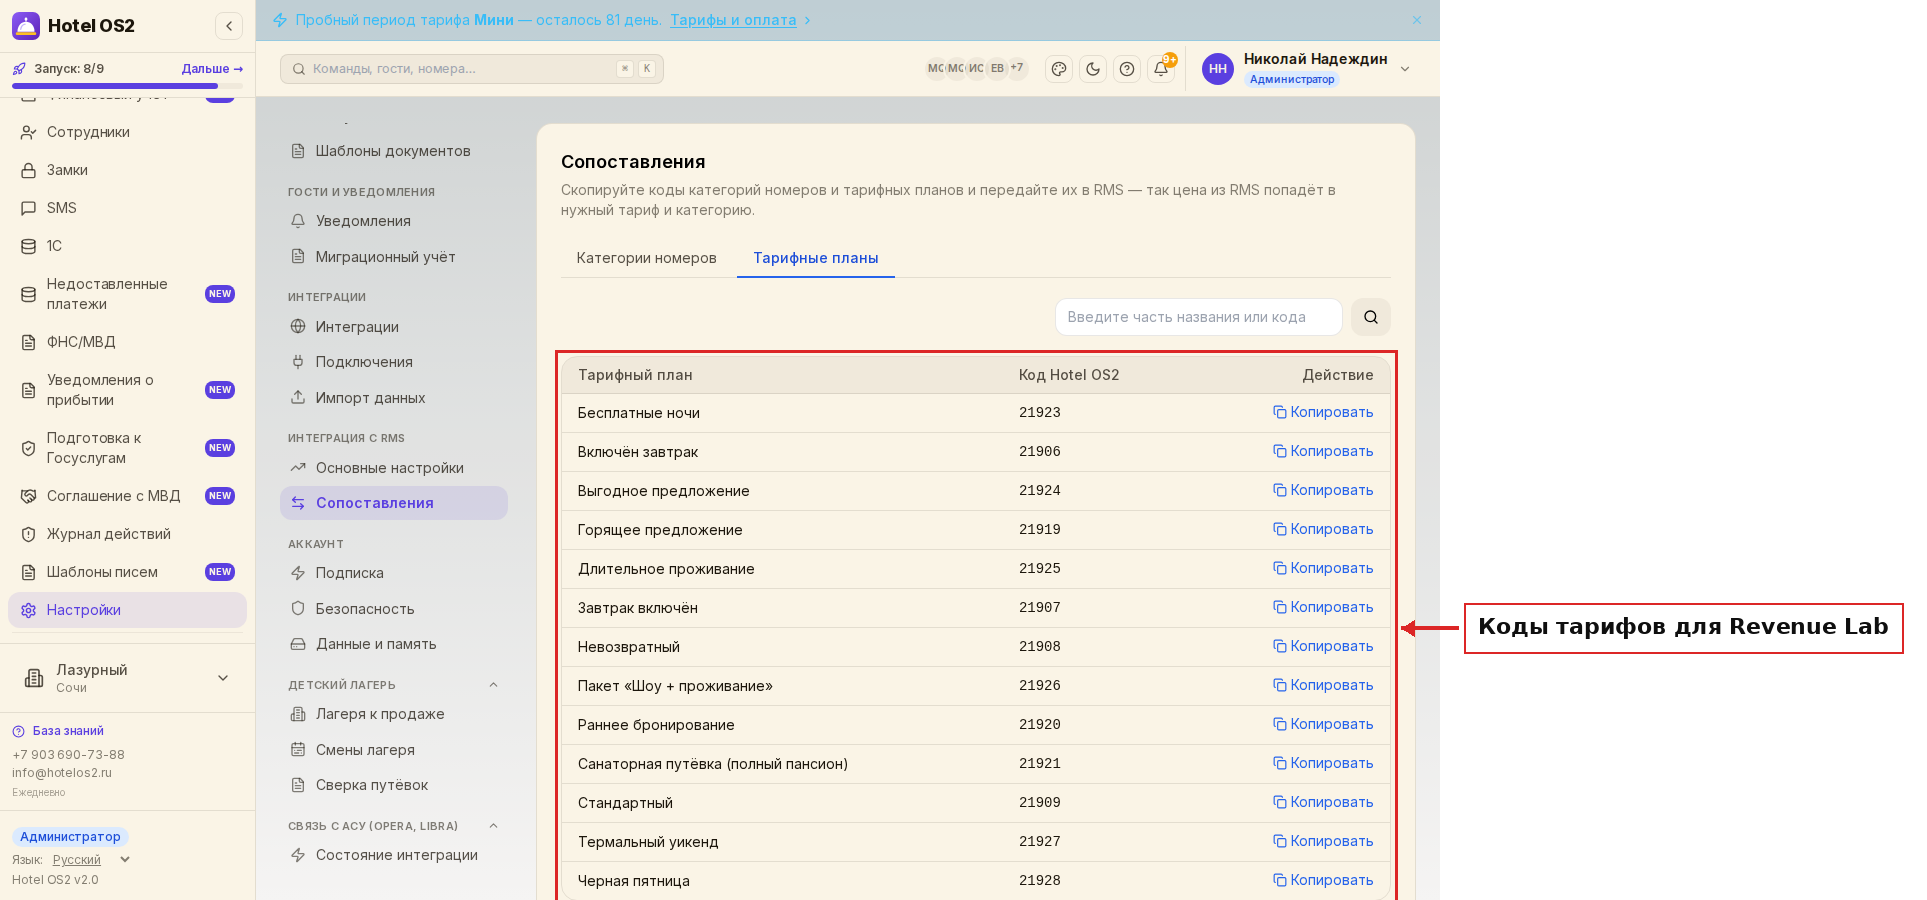Open the Интеграции settings item
Viewport: 1927px width, 900px height.
tap(394, 327)
